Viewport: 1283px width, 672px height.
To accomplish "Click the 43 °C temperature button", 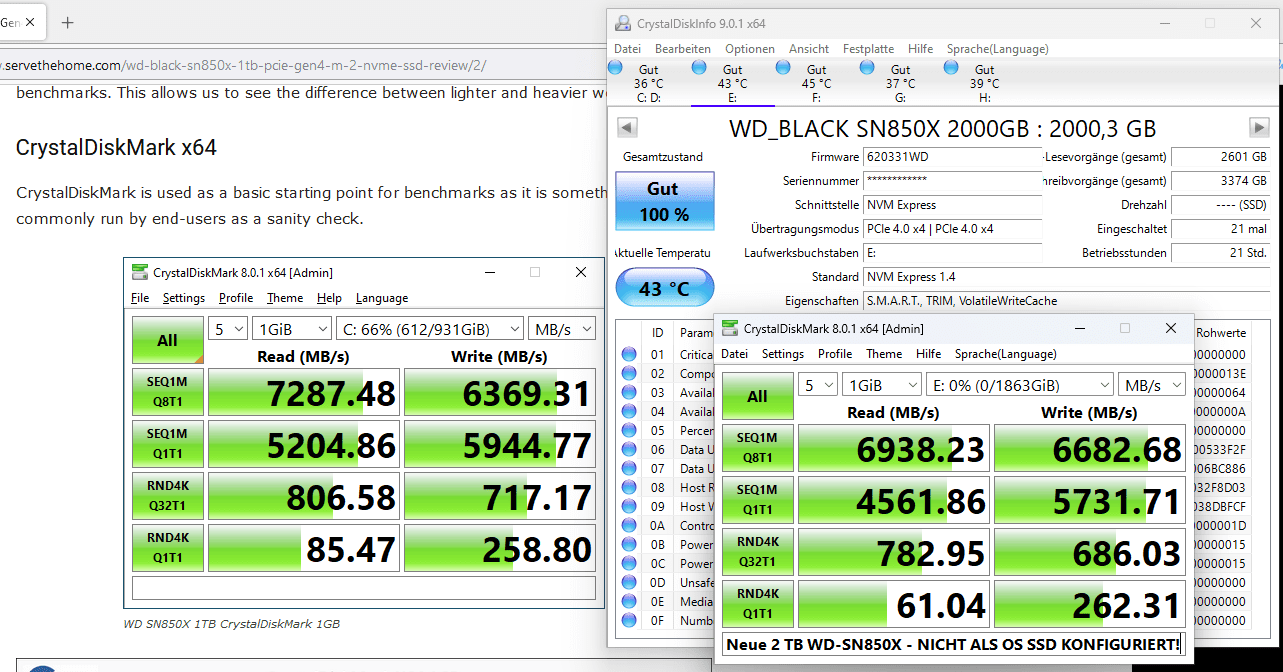I will click(665, 288).
